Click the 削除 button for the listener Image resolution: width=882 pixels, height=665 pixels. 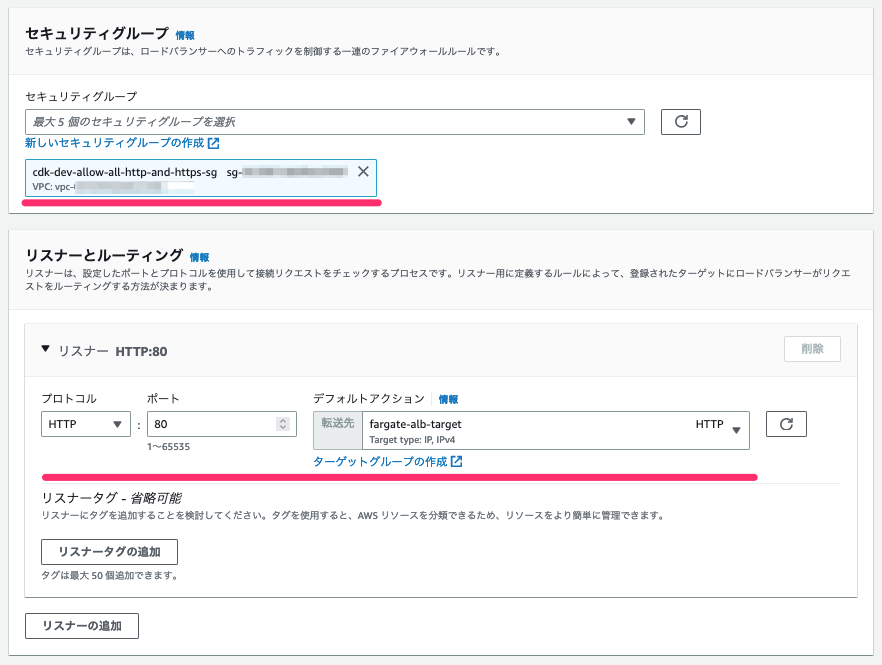[x=812, y=349]
